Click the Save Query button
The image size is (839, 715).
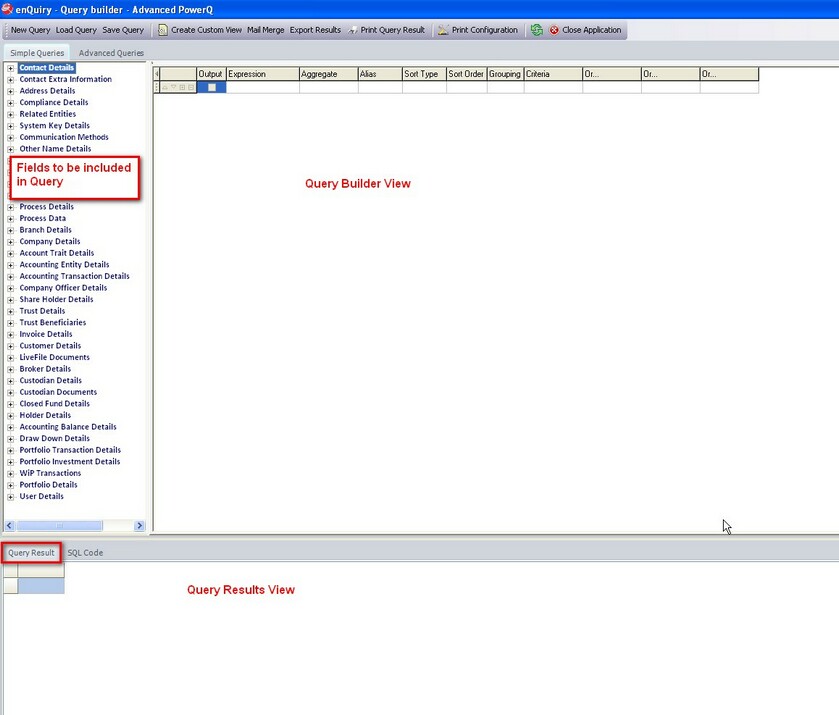click(123, 30)
